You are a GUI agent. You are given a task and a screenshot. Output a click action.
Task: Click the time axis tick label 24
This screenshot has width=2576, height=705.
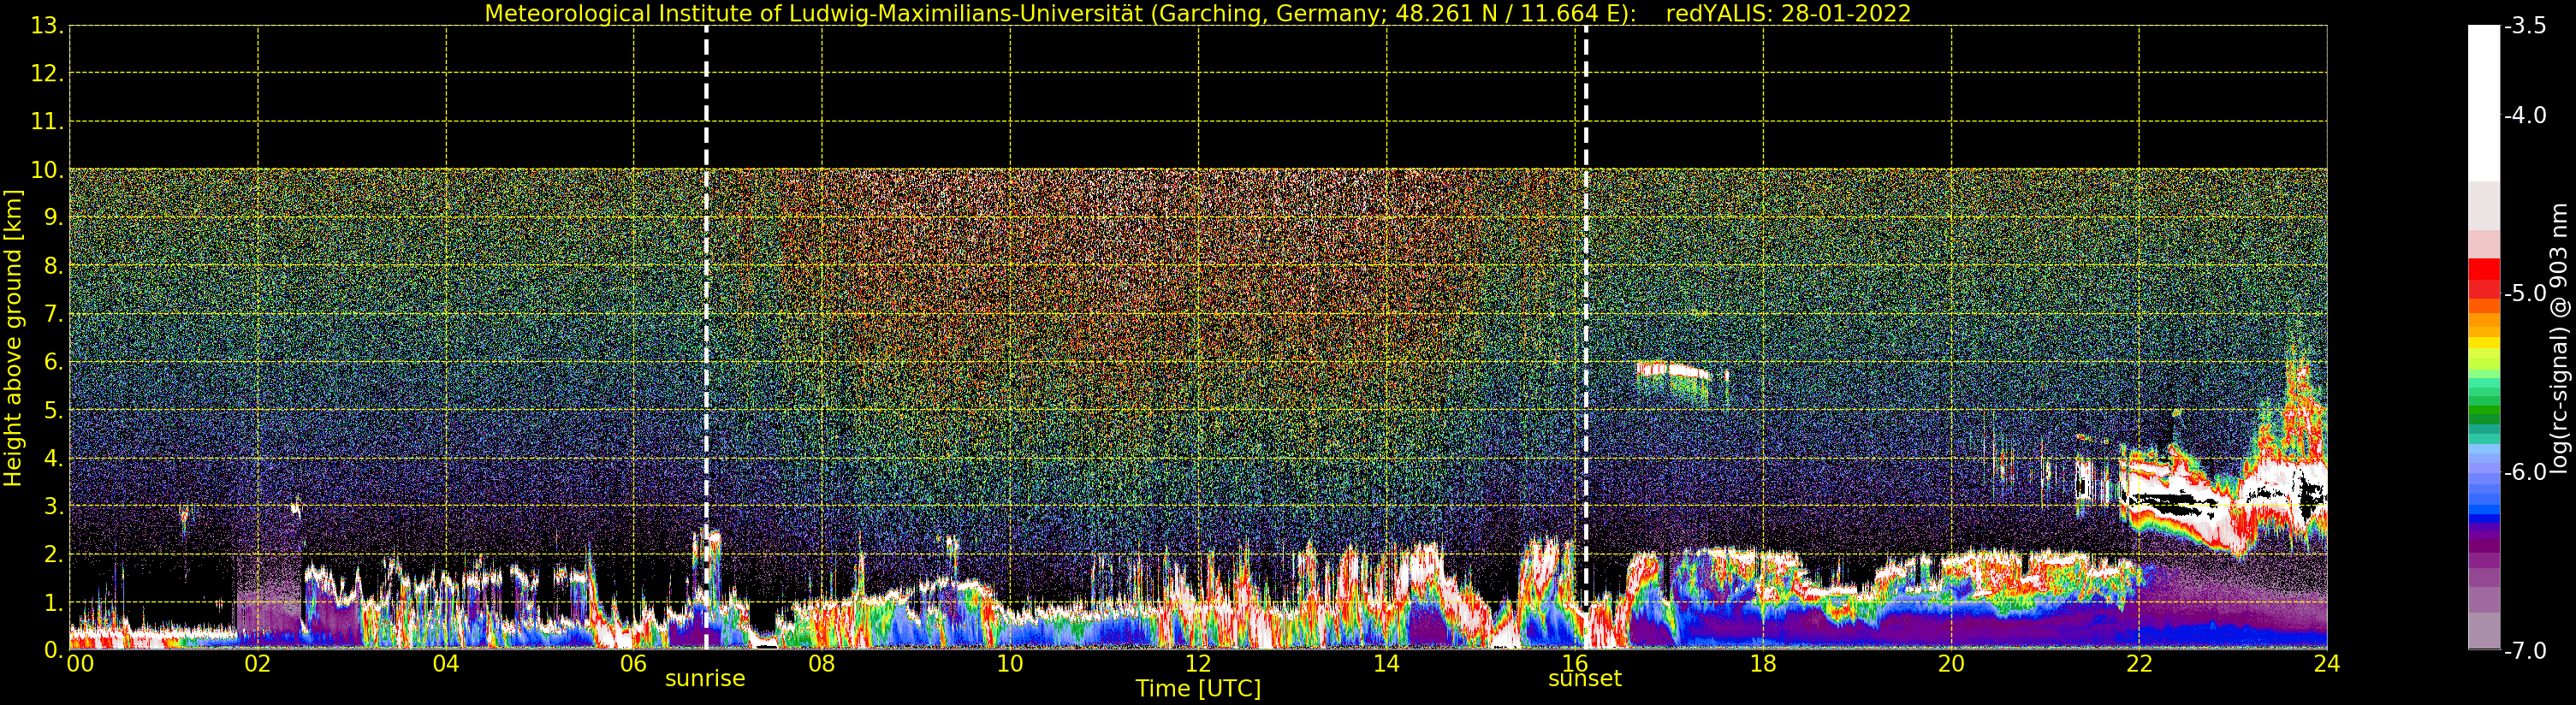coord(2327,663)
